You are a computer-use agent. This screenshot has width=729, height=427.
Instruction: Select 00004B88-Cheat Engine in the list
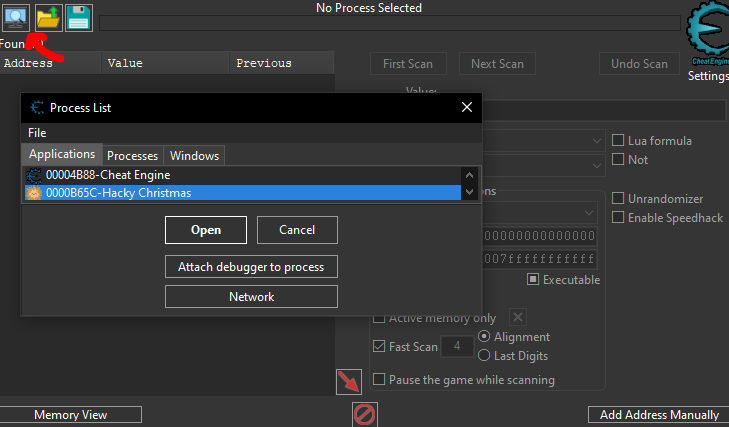click(242, 175)
